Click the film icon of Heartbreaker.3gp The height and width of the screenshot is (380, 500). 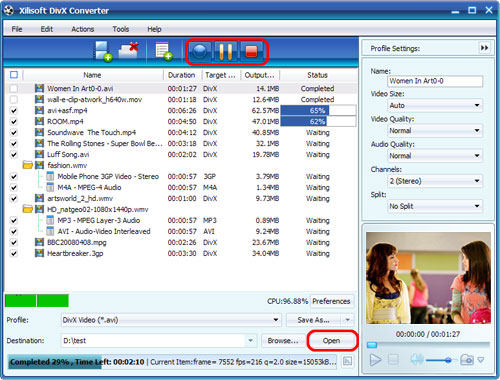pos(39,253)
